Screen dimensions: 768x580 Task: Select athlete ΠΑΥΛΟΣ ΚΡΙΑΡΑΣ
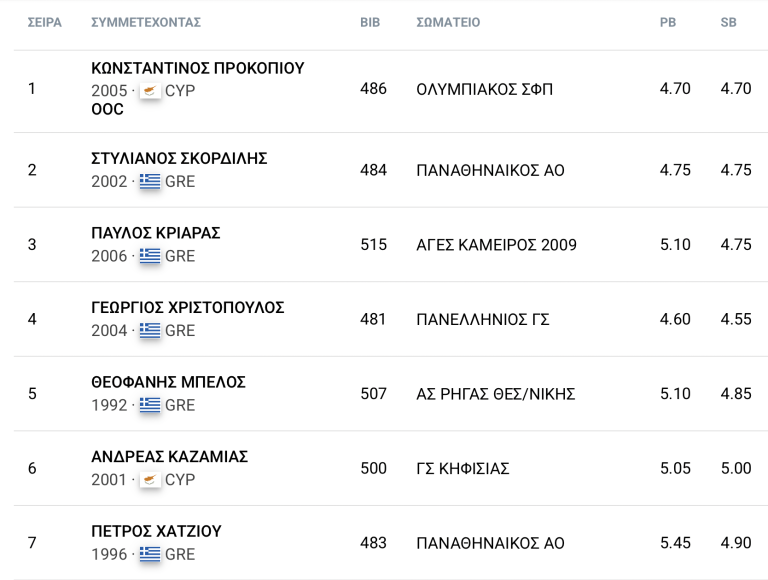tap(155, 233)
